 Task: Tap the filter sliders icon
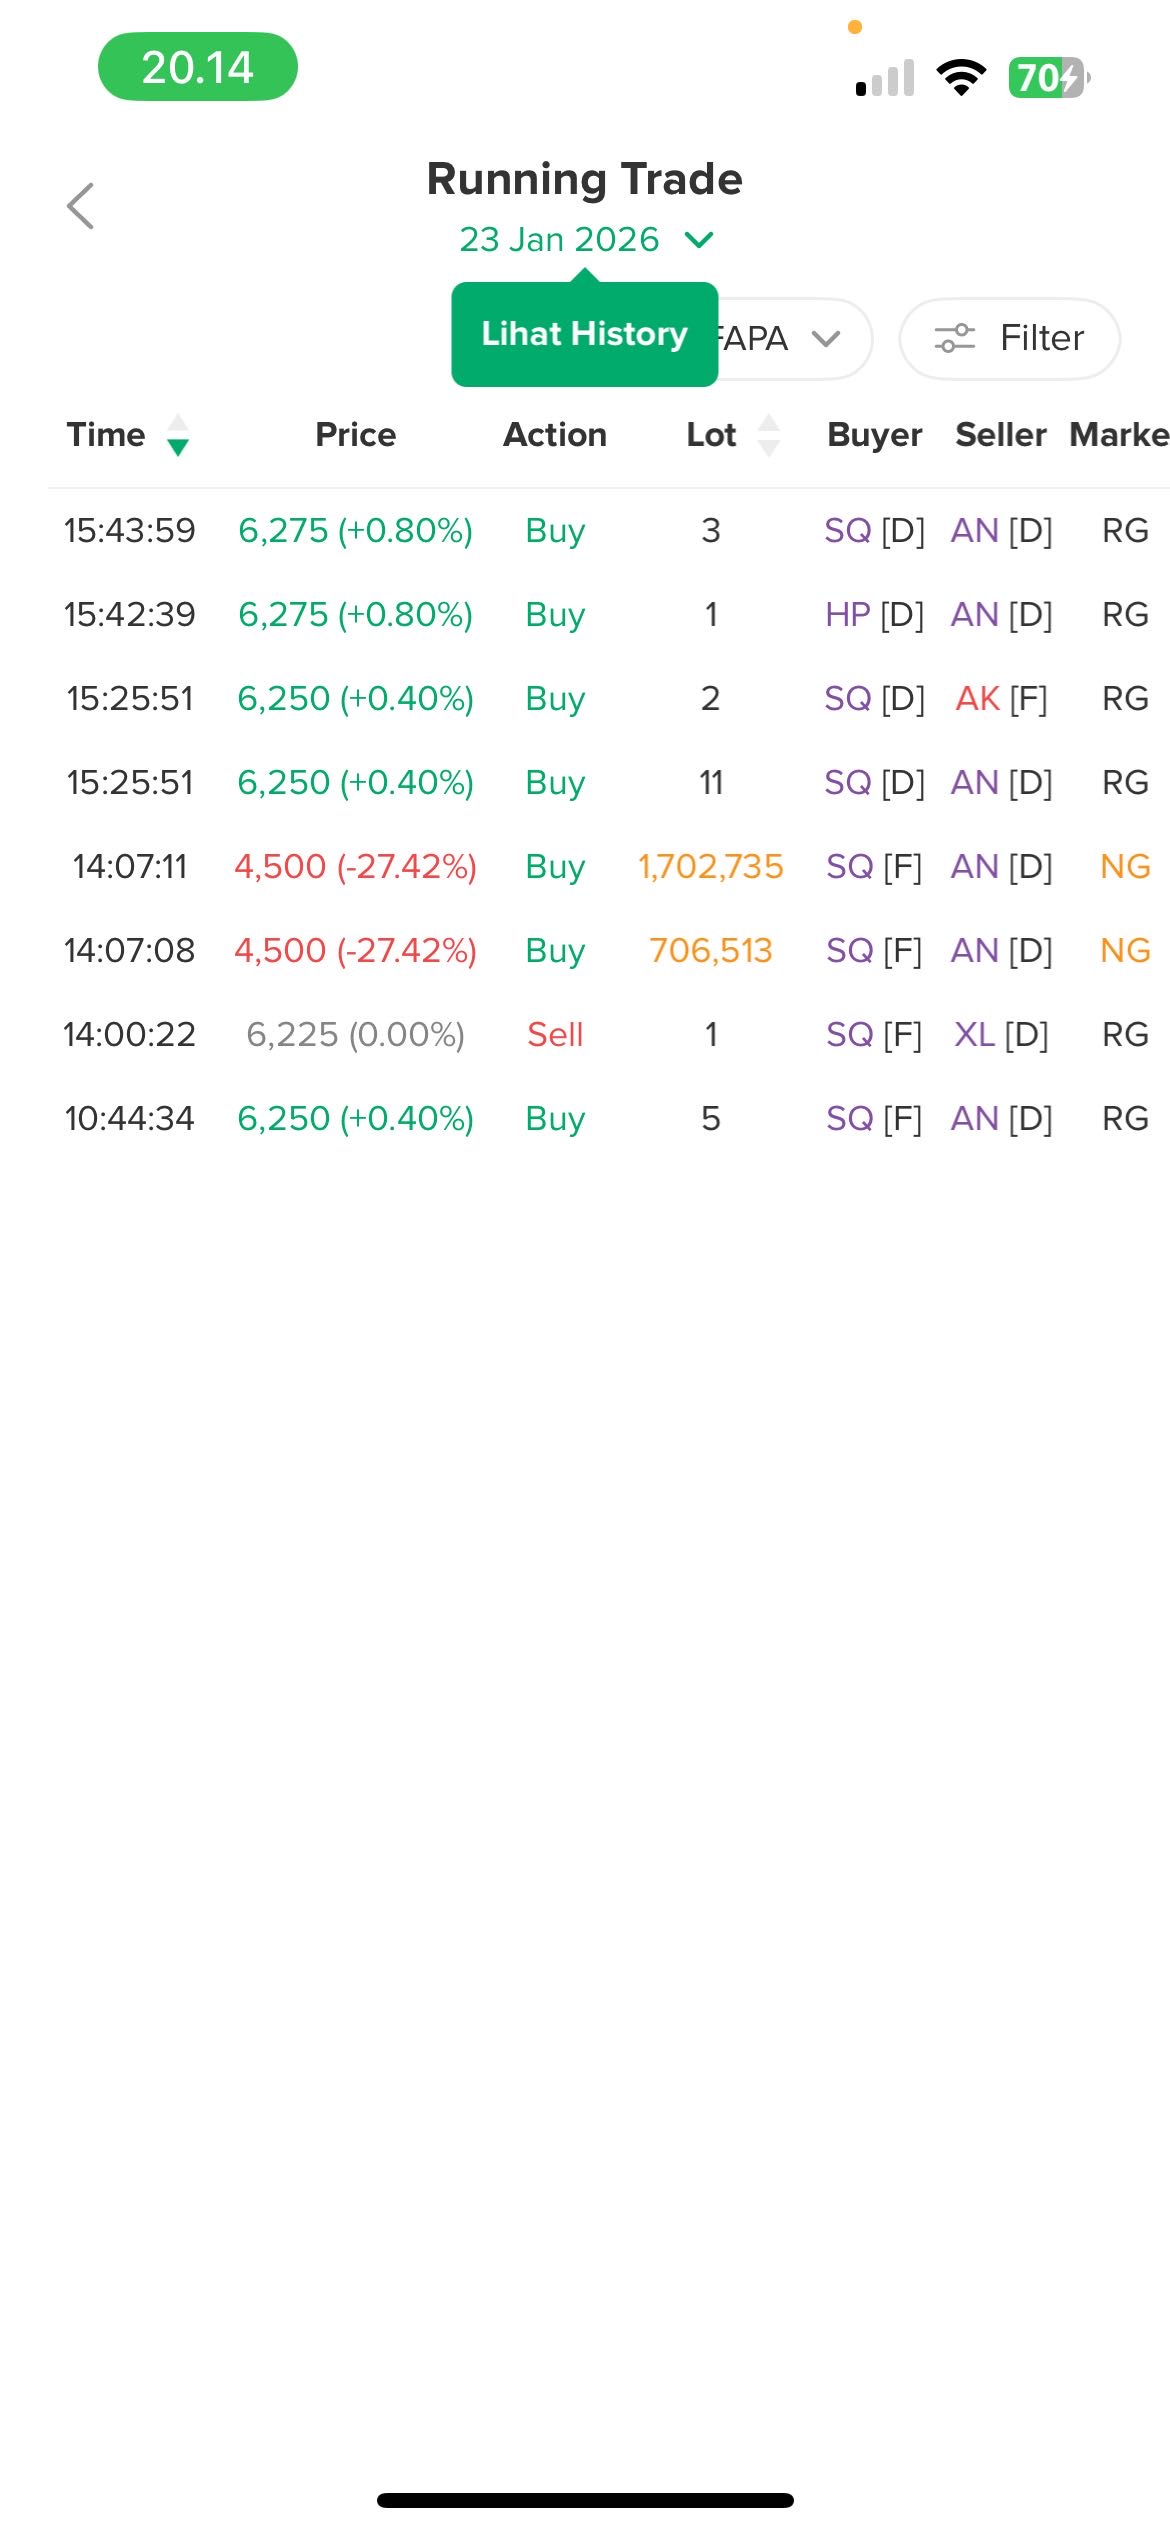(x=954, y=339)
